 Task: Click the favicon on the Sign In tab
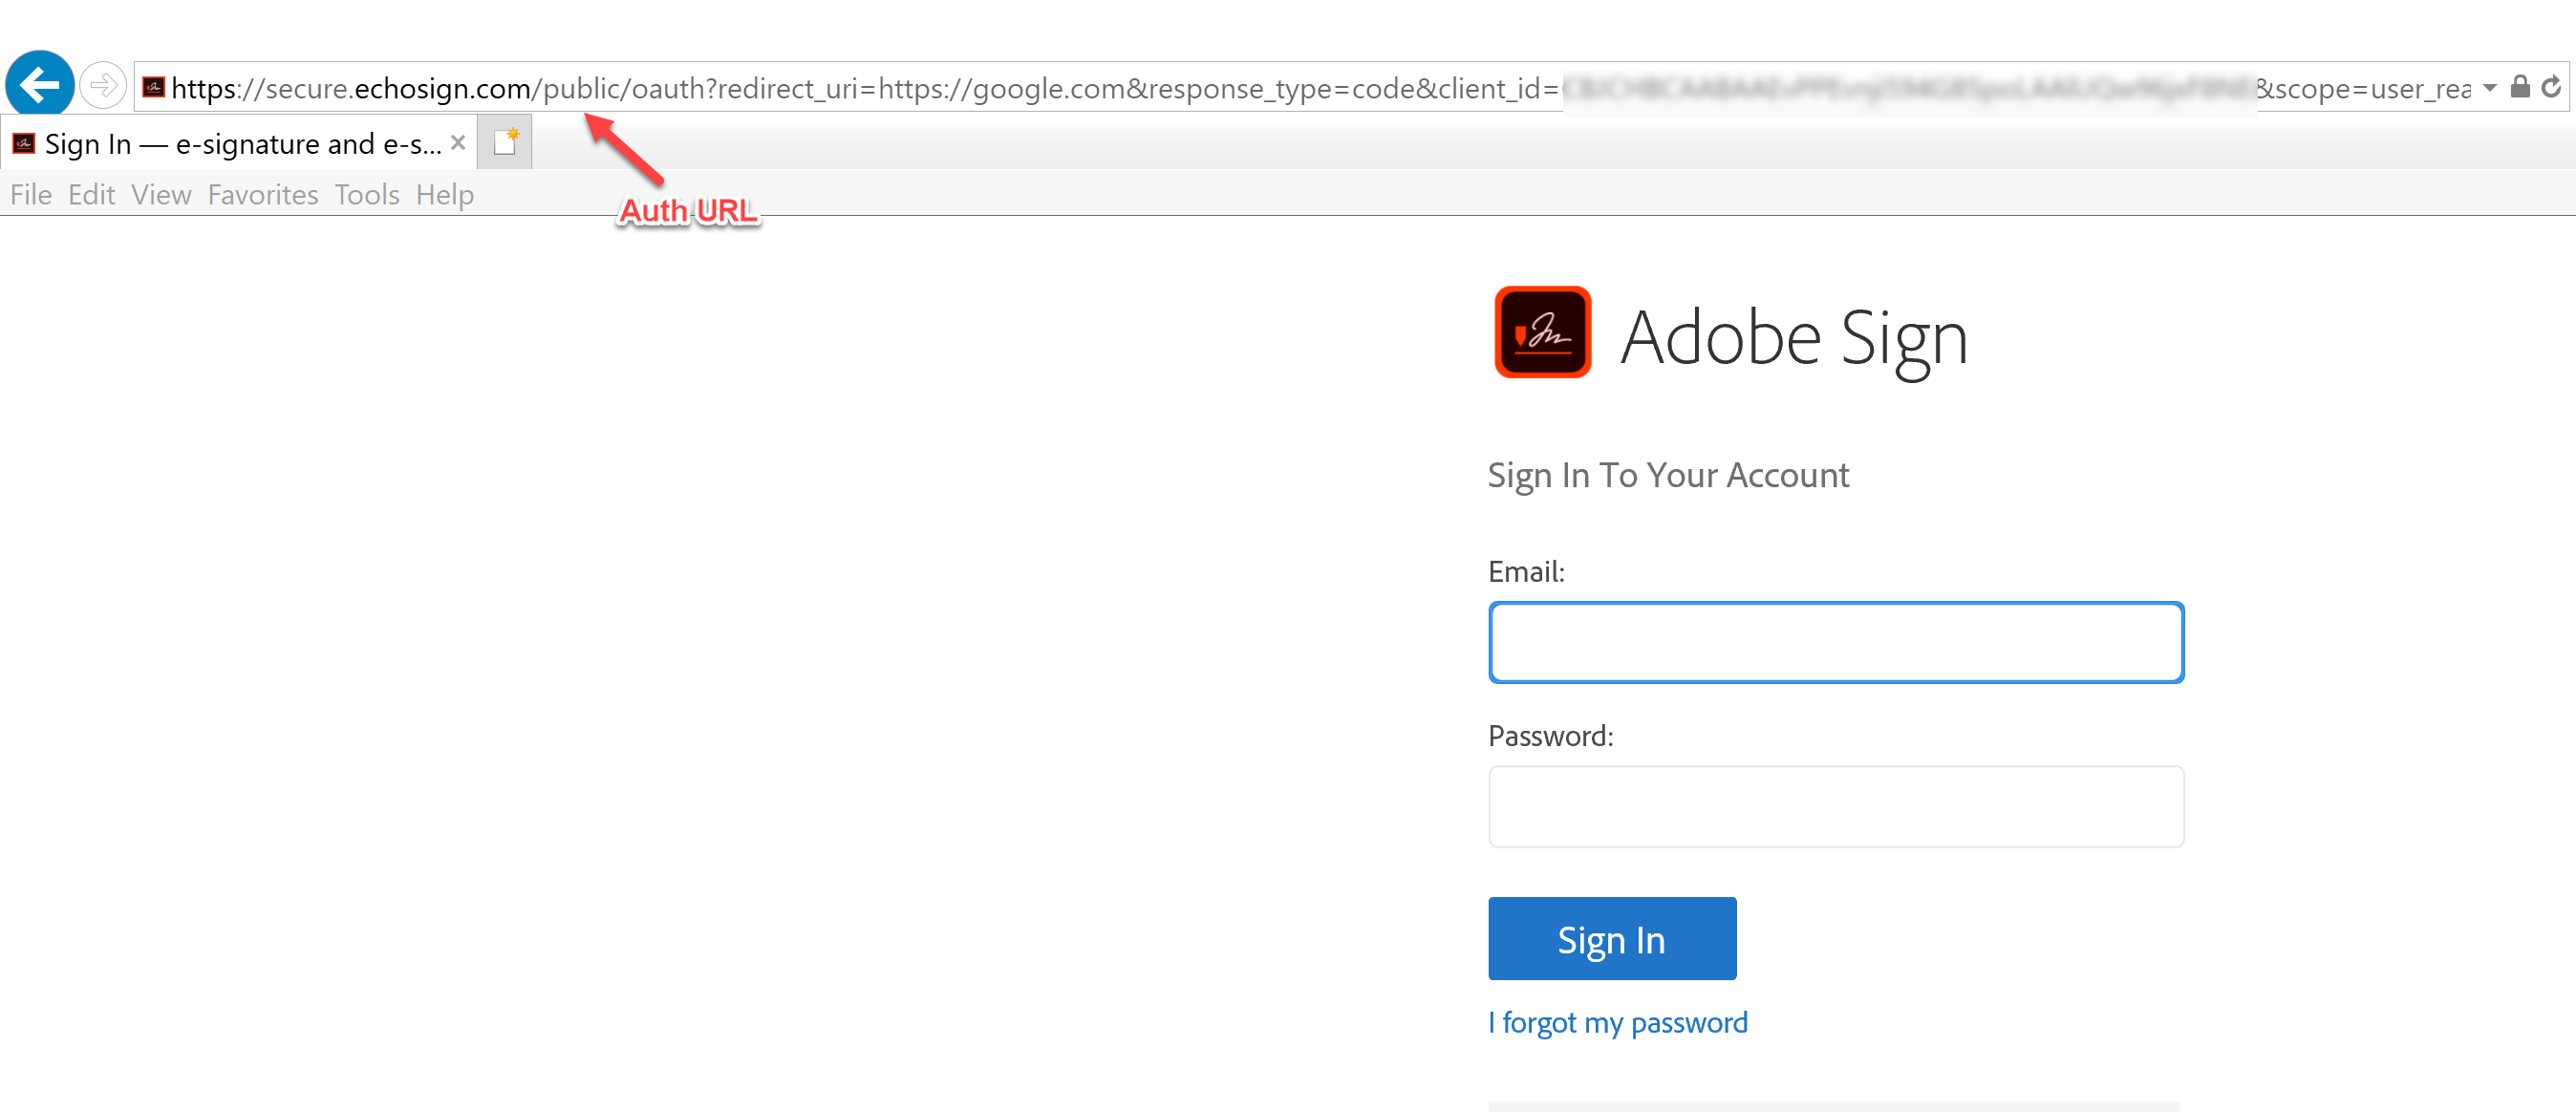(x=24, y=143)
